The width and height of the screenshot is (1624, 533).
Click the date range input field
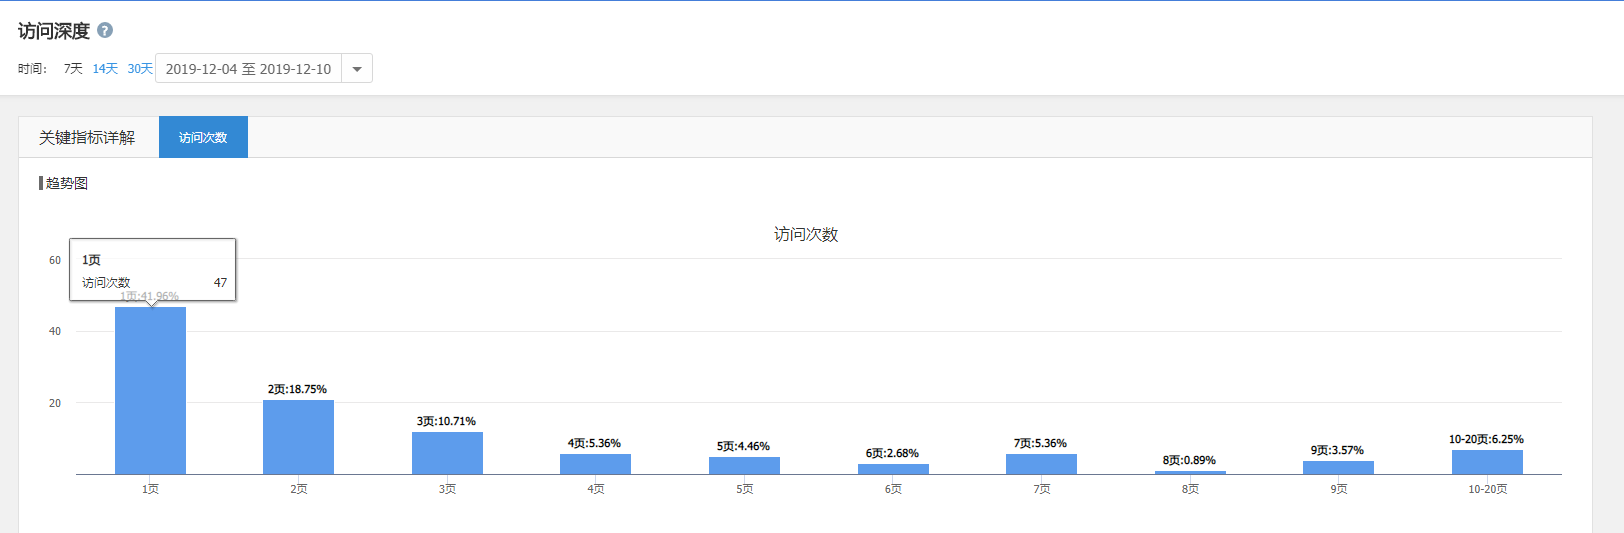(248, 69)
